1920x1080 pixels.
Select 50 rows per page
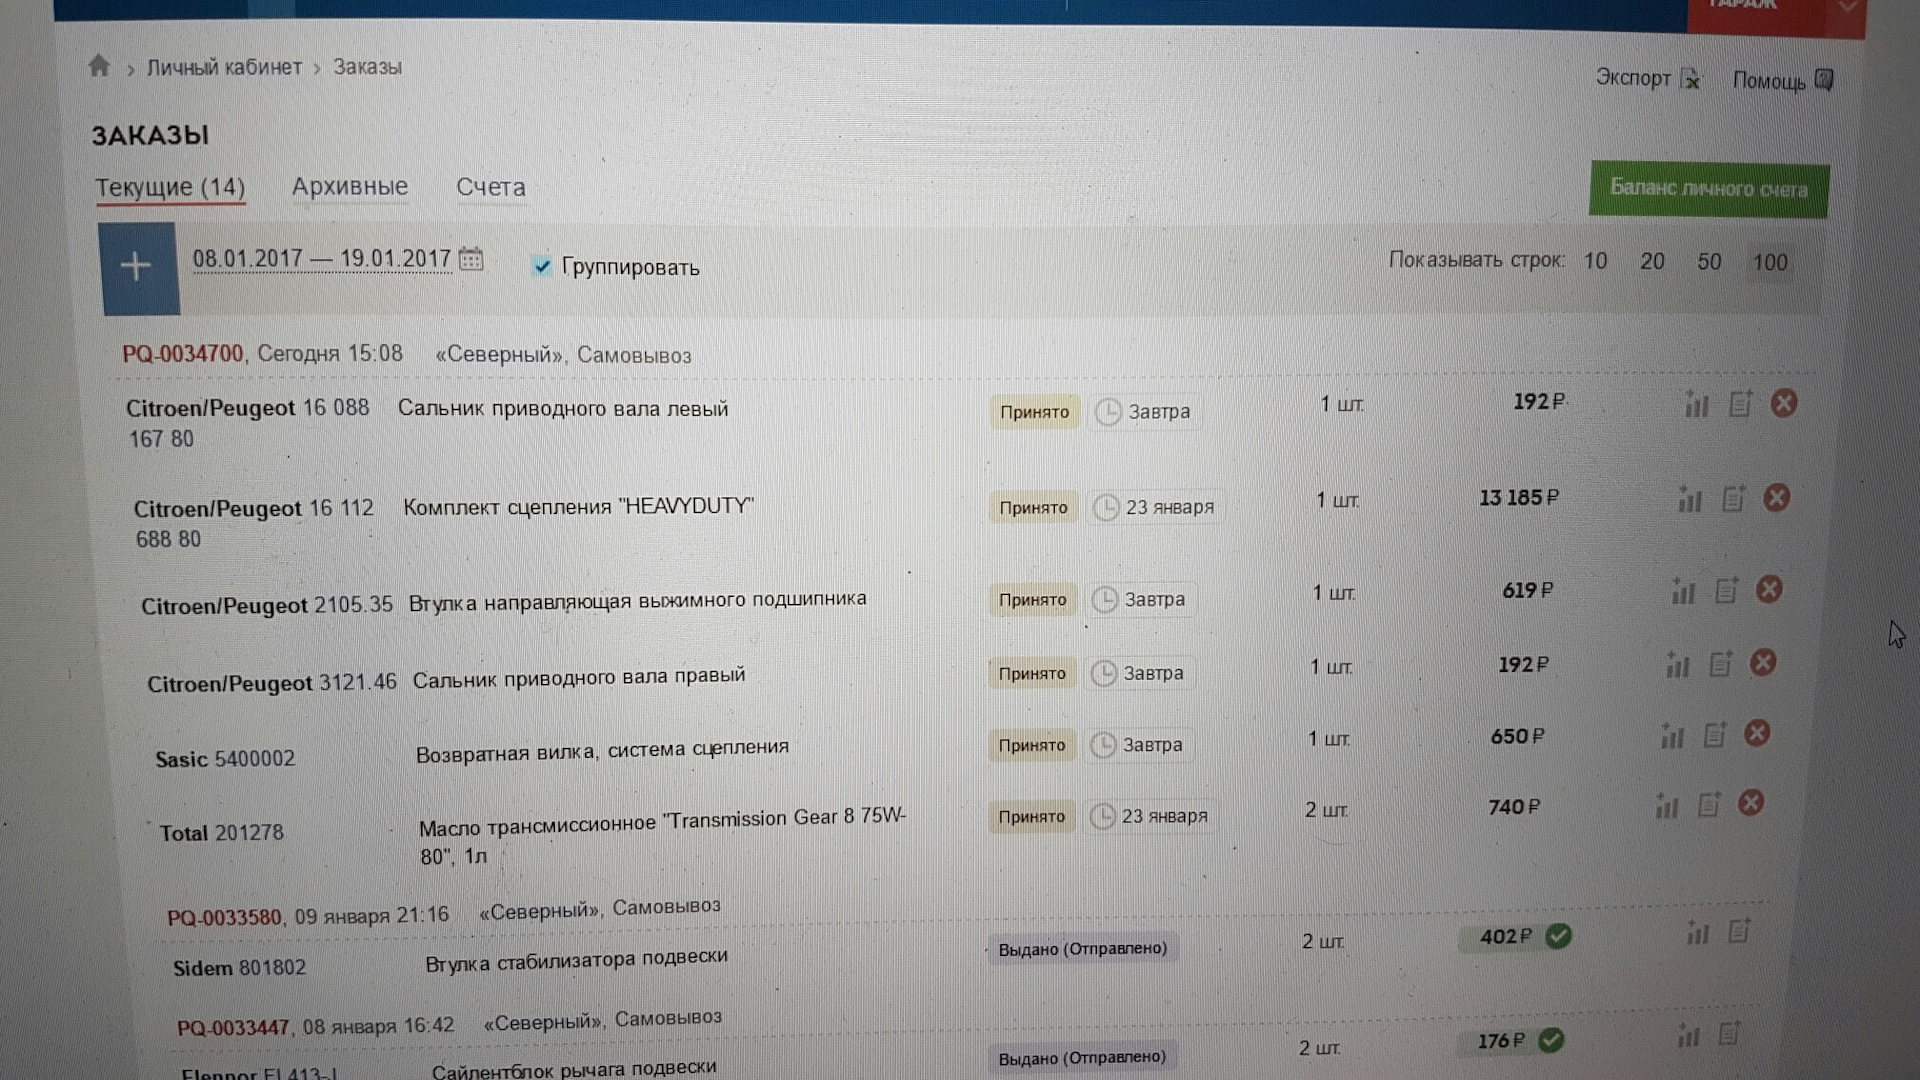pyautogui.click(x=1709, y=261)
